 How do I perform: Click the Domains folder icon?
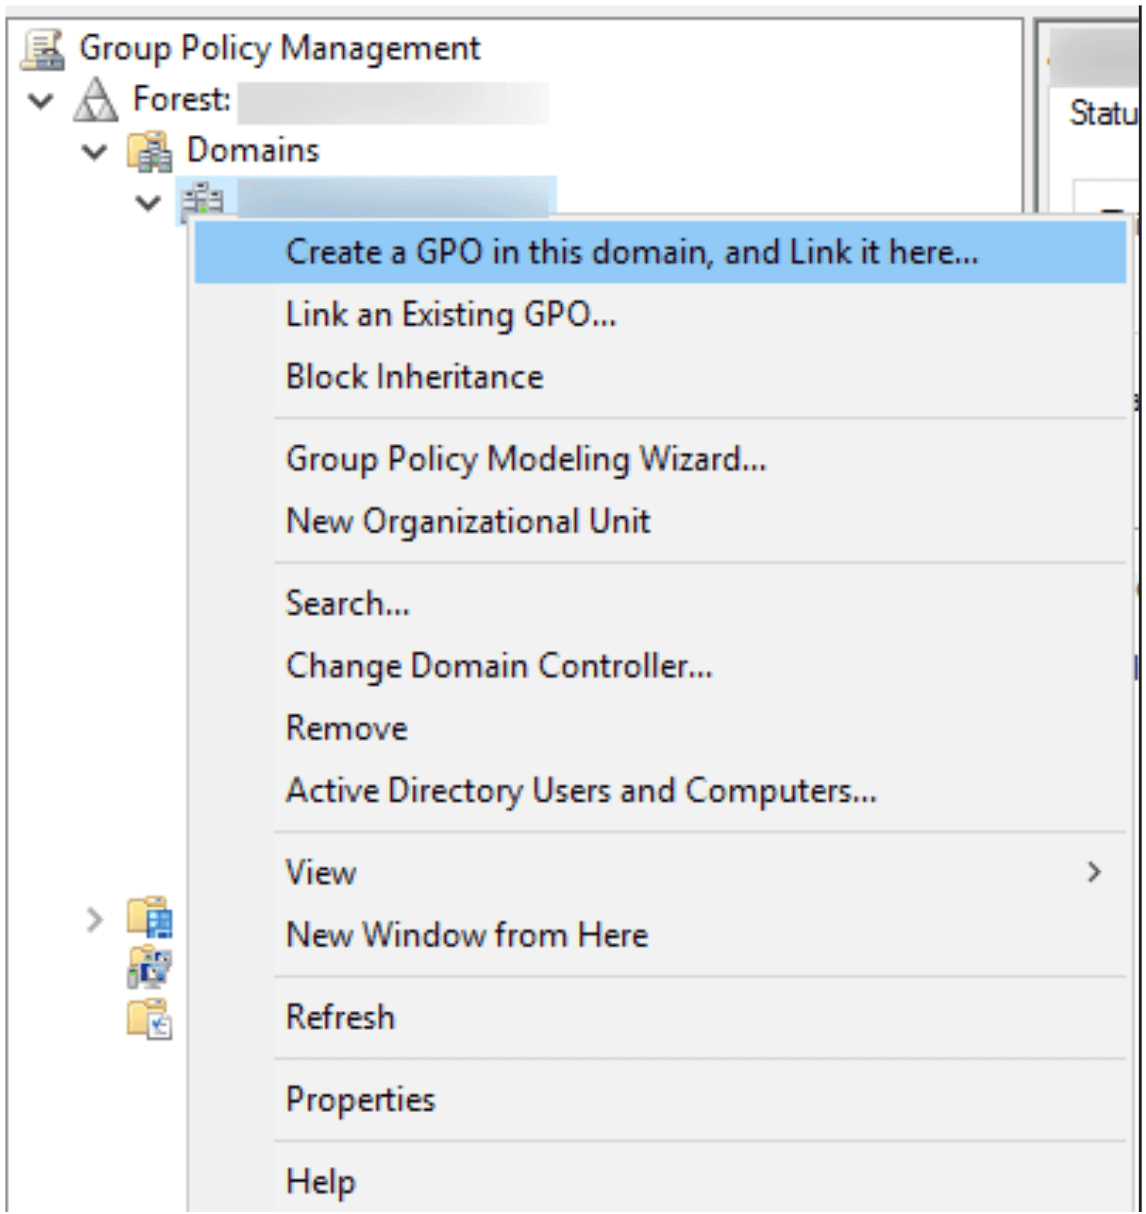tap(149, 151)
